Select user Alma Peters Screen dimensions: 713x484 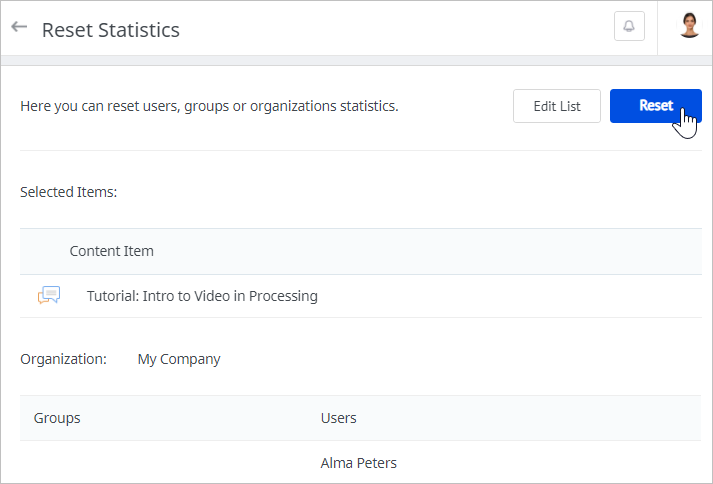[x=358, y=463]
